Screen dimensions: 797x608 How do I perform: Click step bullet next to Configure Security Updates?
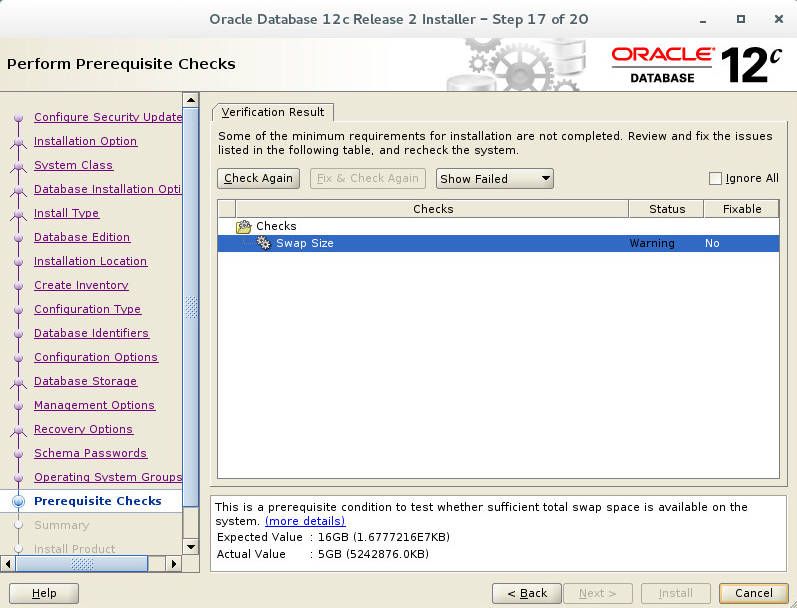(x=19, y=117)
